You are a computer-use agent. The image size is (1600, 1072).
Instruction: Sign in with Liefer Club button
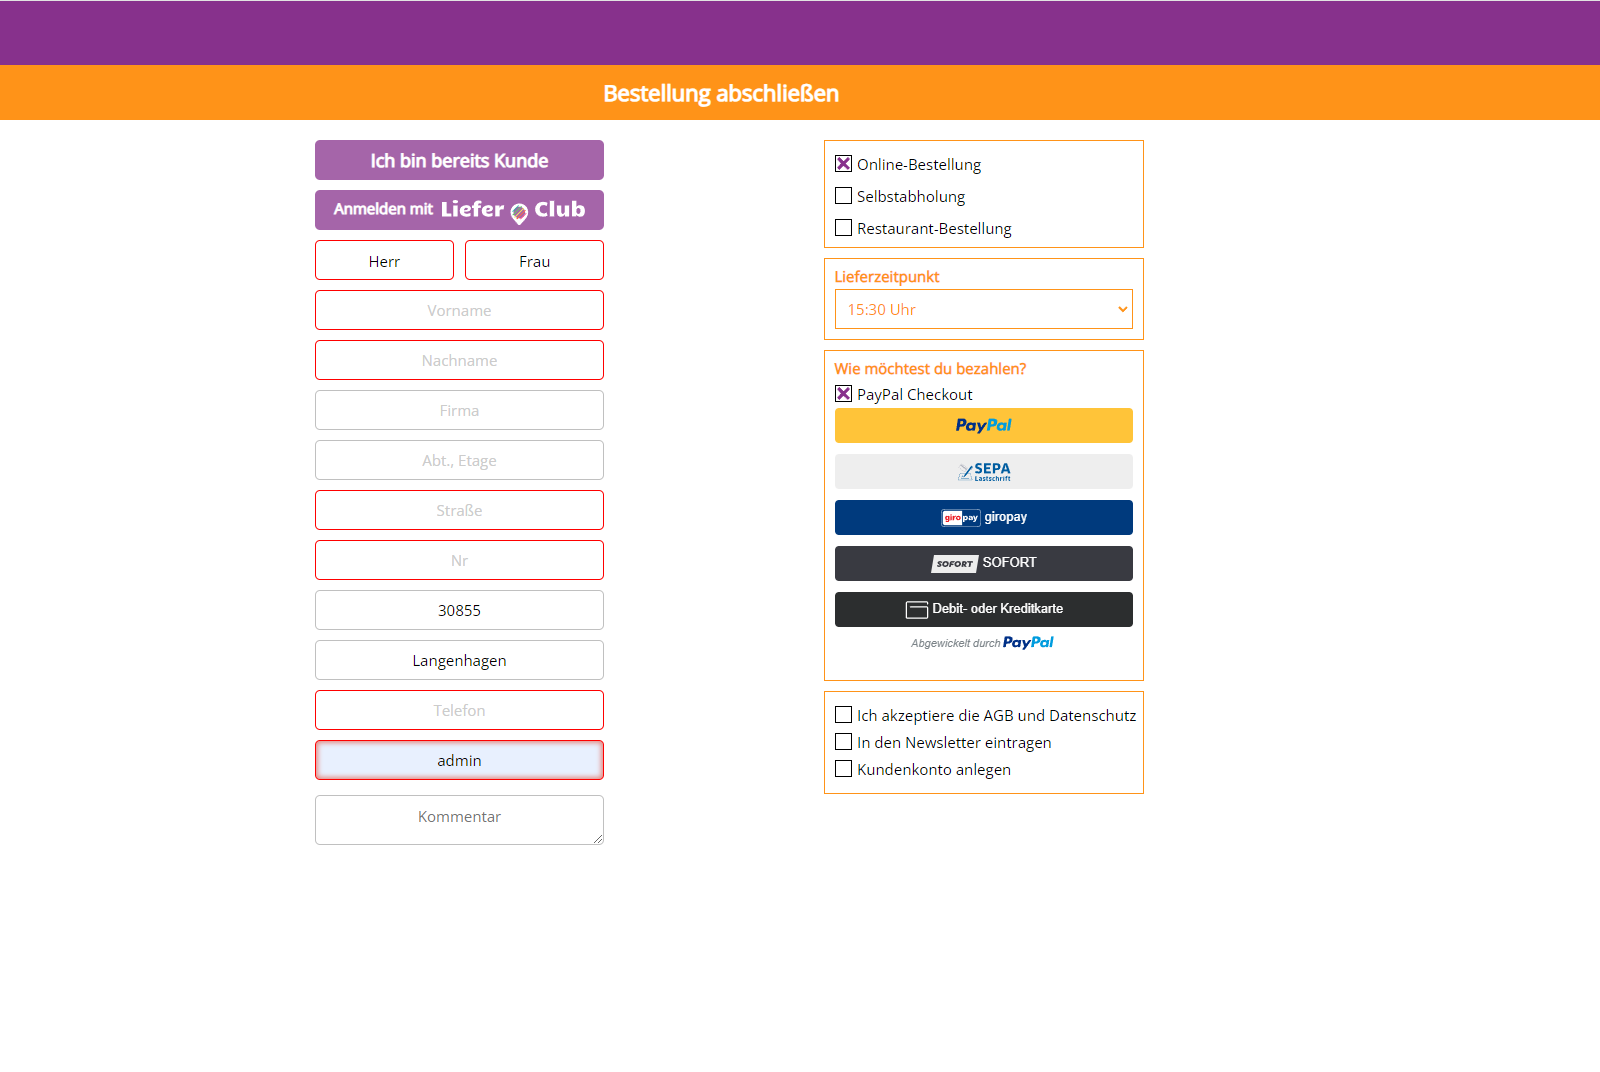tap(459, 210)
